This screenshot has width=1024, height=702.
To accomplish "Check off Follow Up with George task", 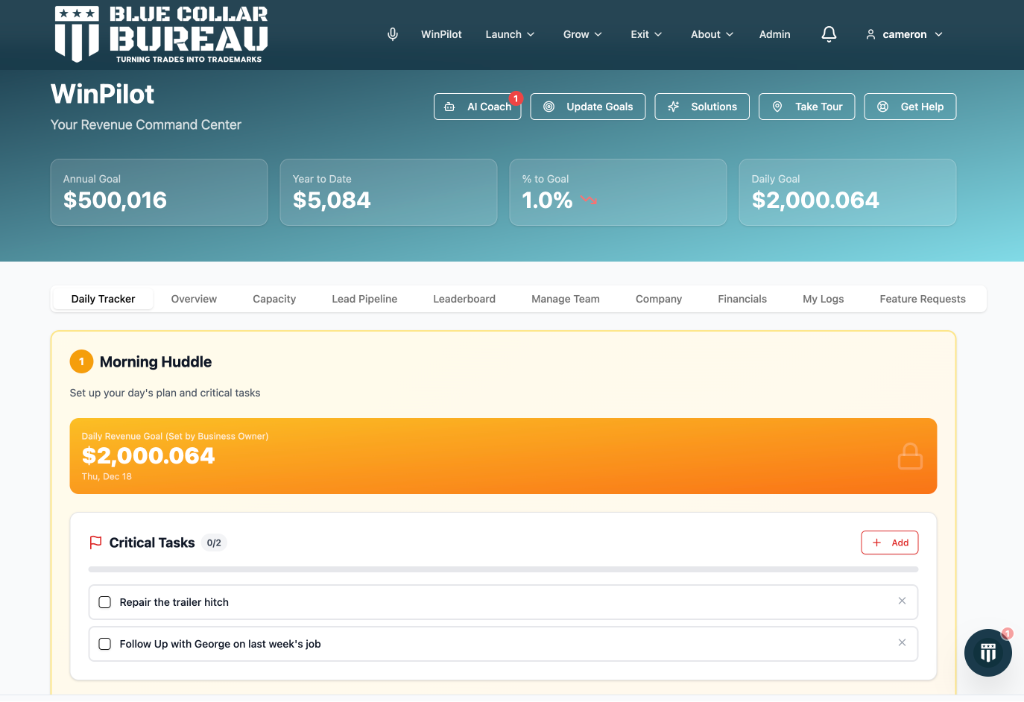I will (x=104, y=644).
